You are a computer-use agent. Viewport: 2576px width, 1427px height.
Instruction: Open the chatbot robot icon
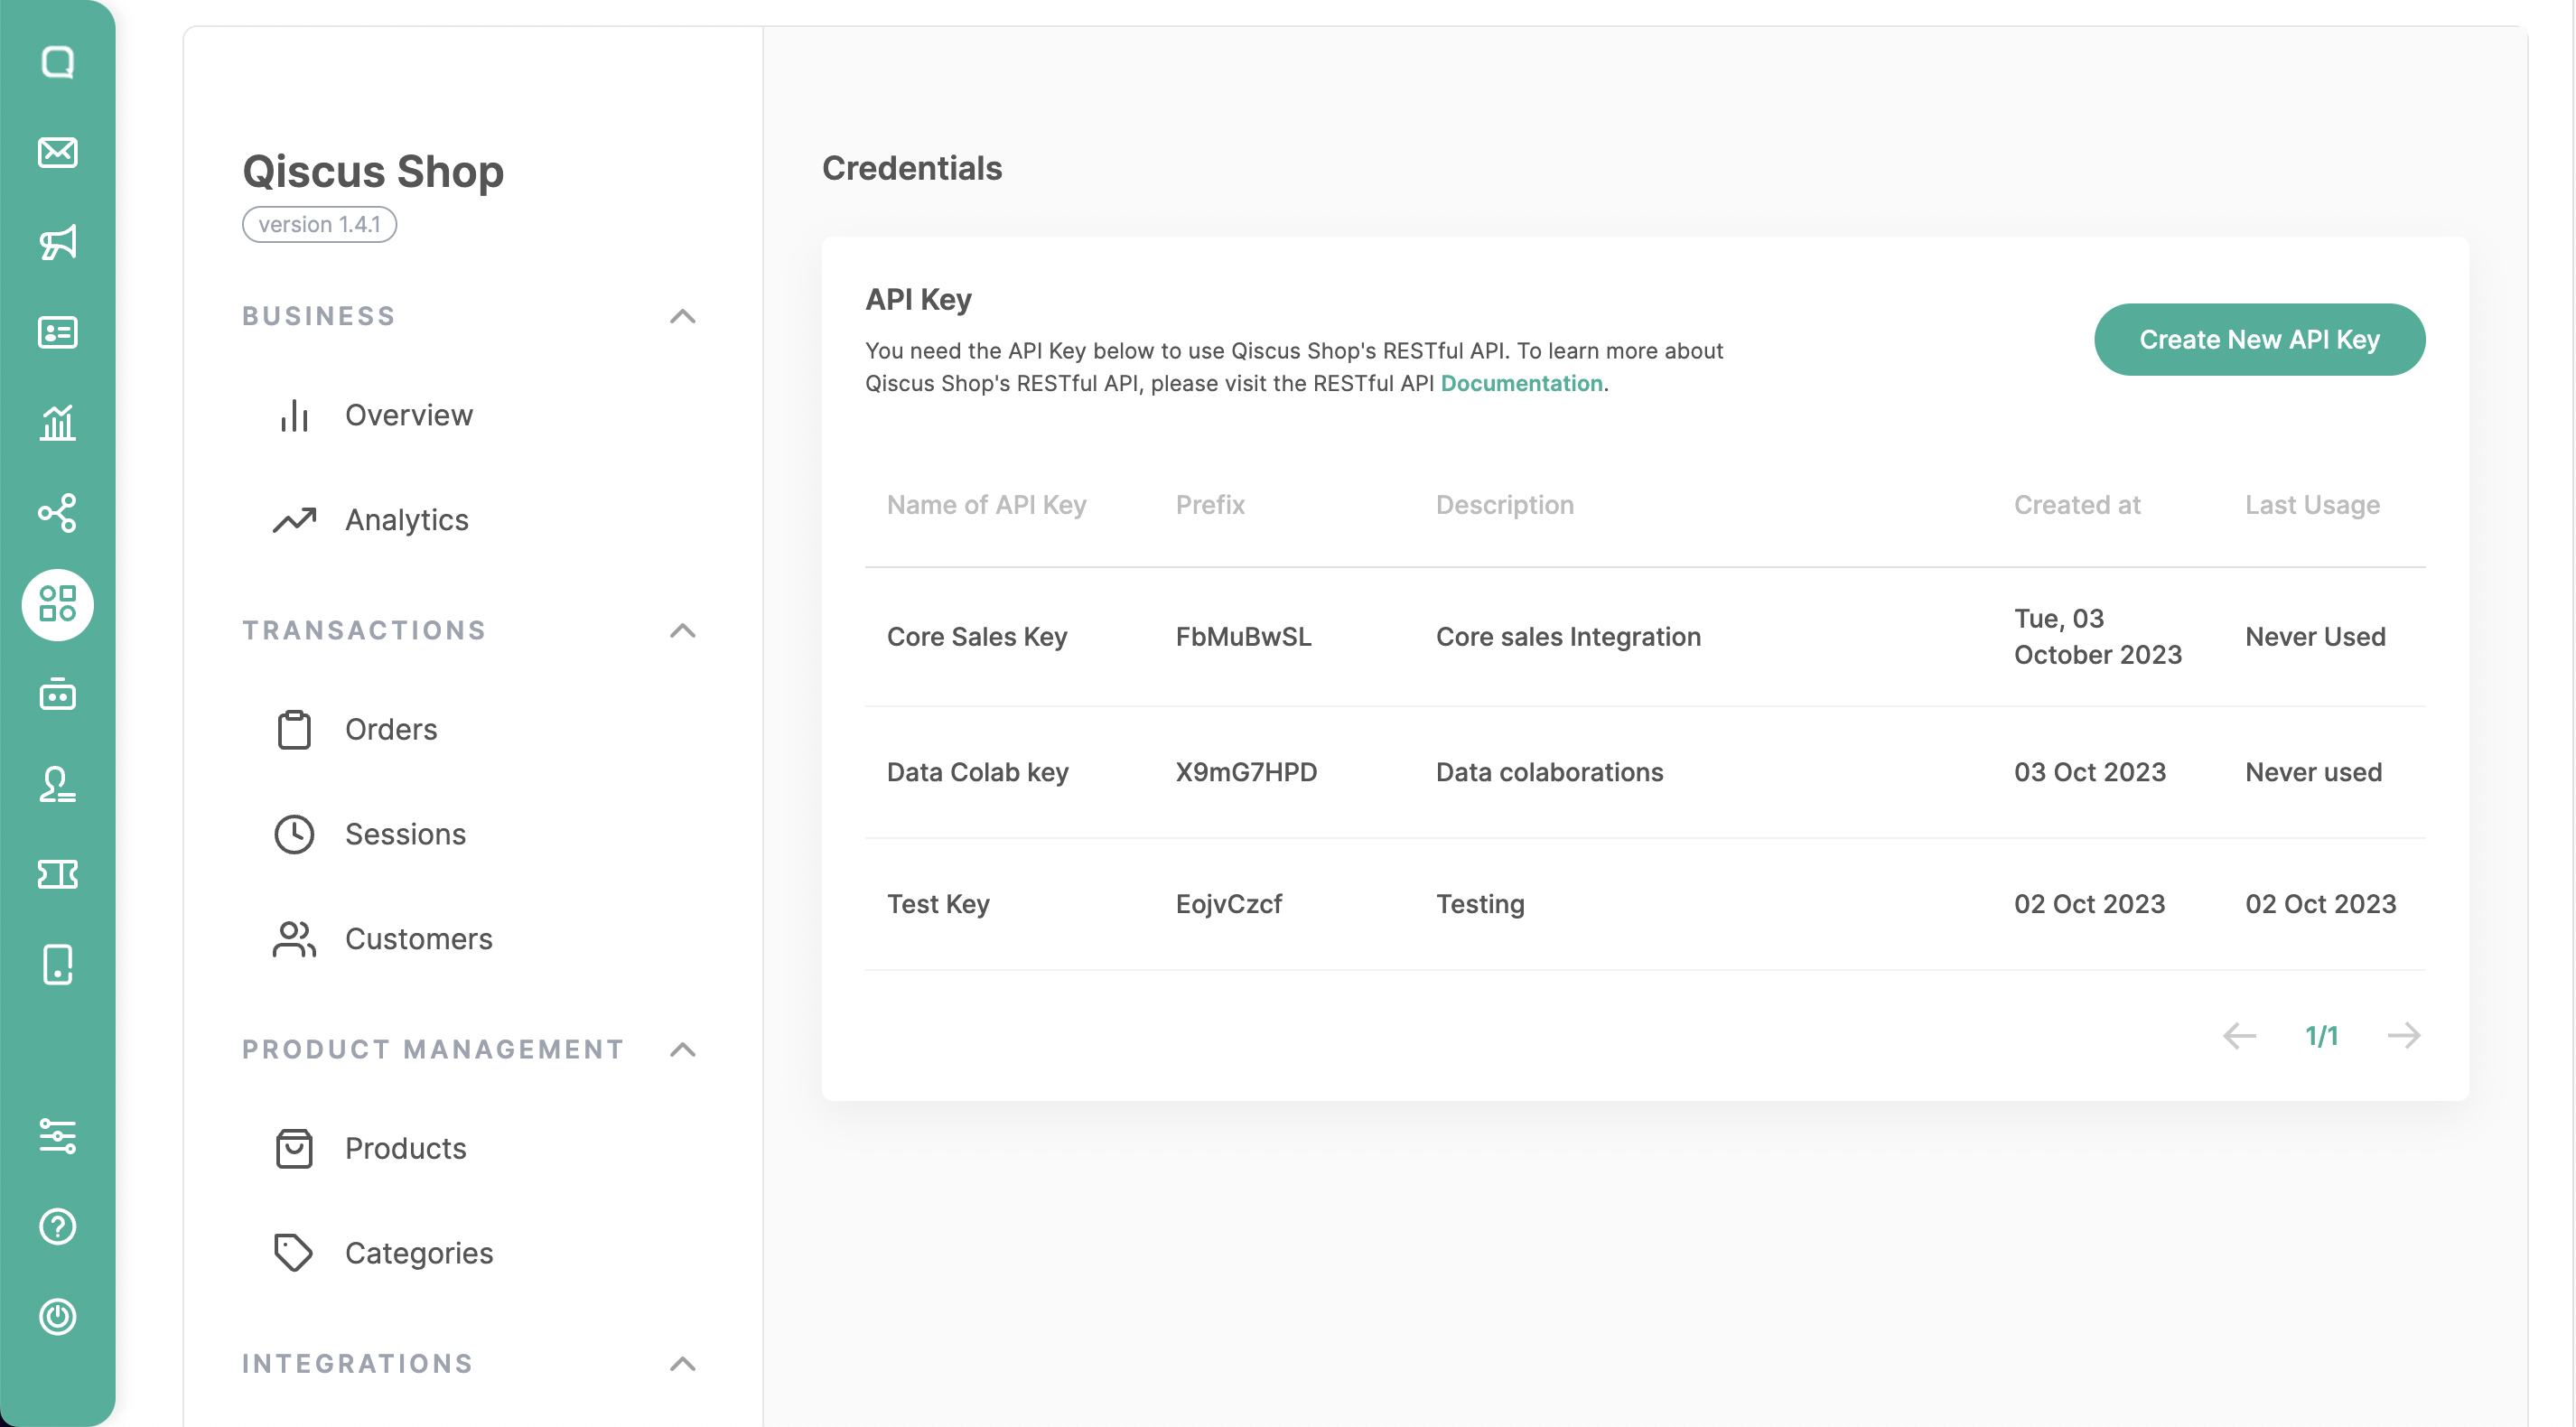[x=57, y=694]
